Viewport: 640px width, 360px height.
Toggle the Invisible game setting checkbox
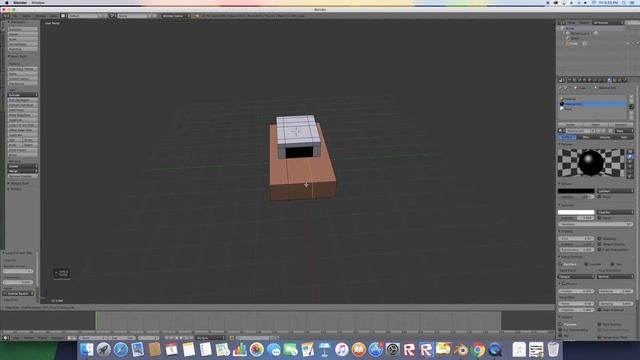[x=586, y=264]
